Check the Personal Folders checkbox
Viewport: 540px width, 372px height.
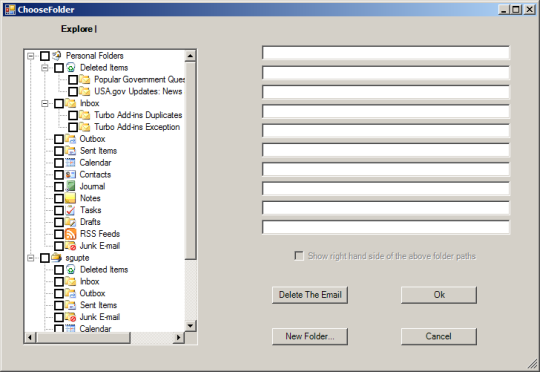pyautogui.click(x=45, y=56)
